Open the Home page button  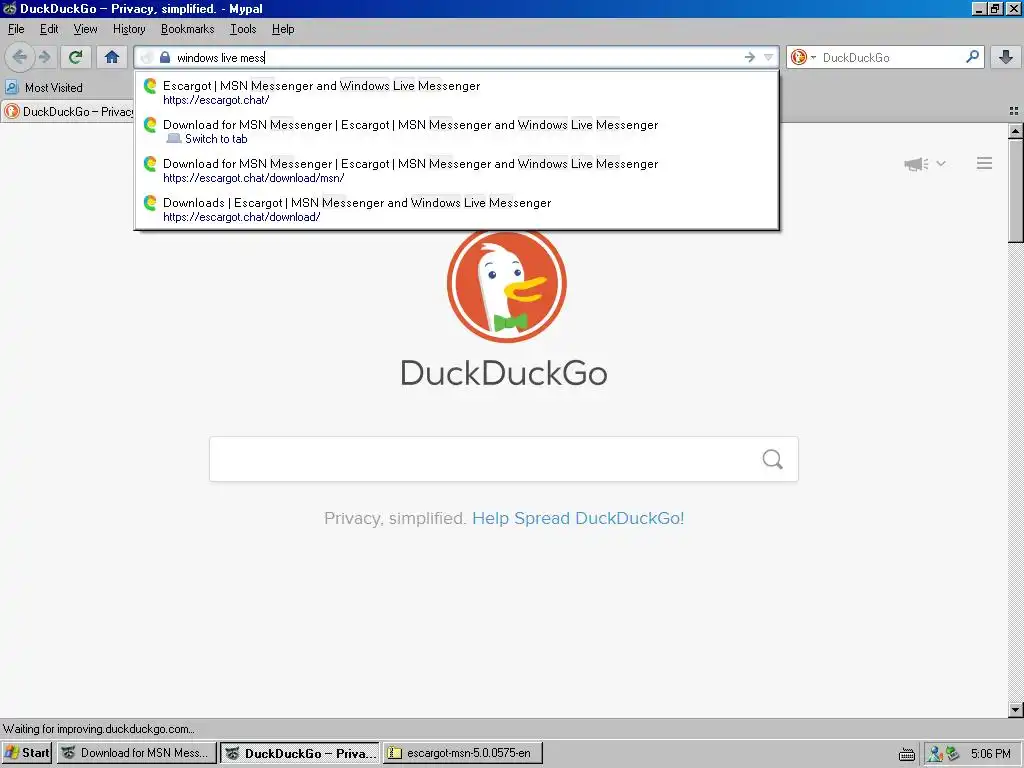point(112,57)
